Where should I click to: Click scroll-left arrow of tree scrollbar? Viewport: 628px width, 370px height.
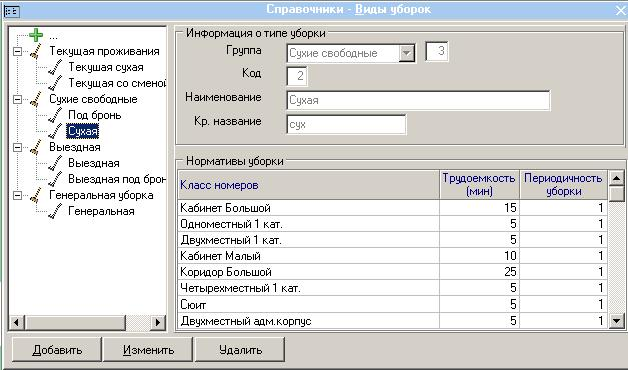tap(16, 322)
